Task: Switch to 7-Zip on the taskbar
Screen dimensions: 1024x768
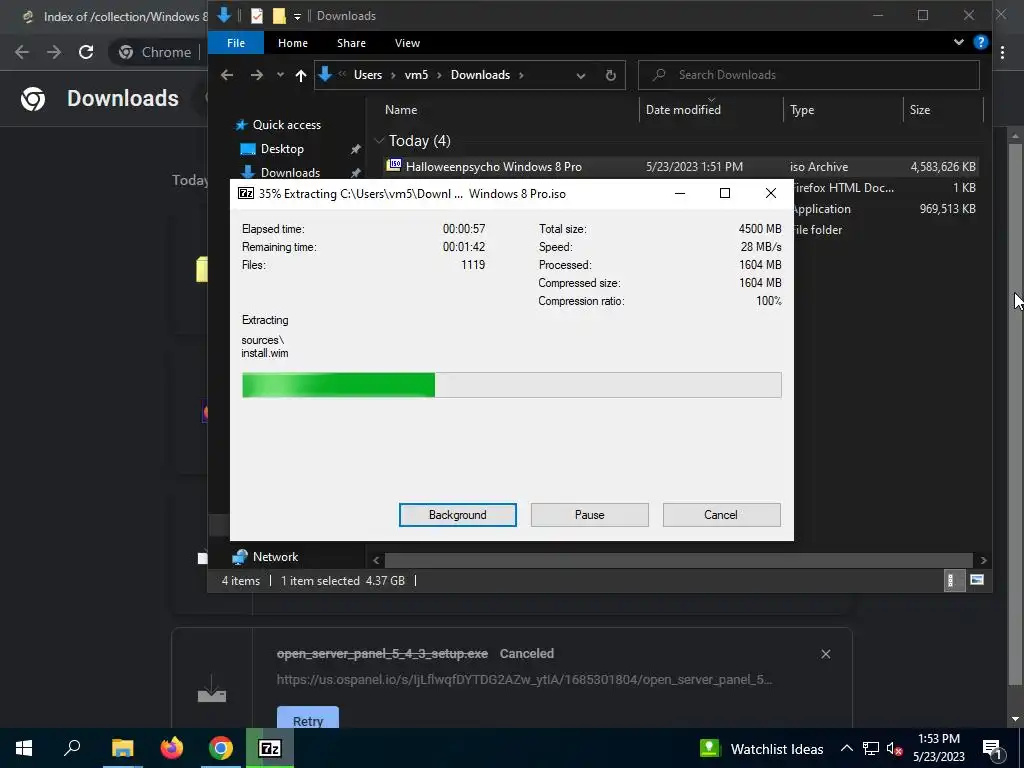Action: tap(270, 748)
